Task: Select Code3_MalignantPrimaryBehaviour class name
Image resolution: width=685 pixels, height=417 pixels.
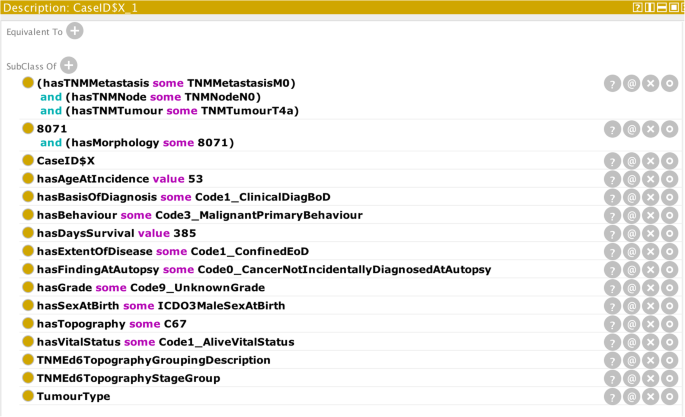Action: [259, 215]
